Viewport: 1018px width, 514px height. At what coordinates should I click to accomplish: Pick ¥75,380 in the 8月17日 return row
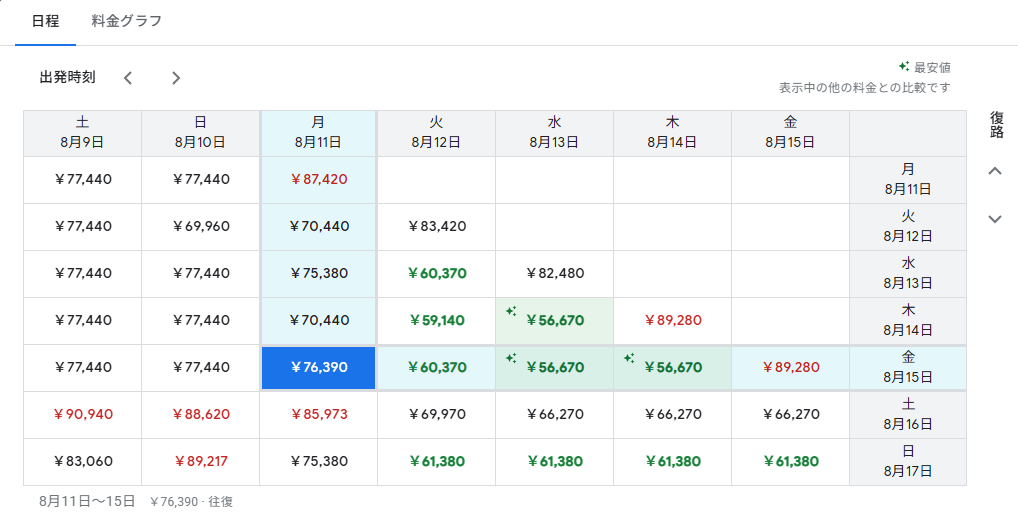(x=318, y=461)
